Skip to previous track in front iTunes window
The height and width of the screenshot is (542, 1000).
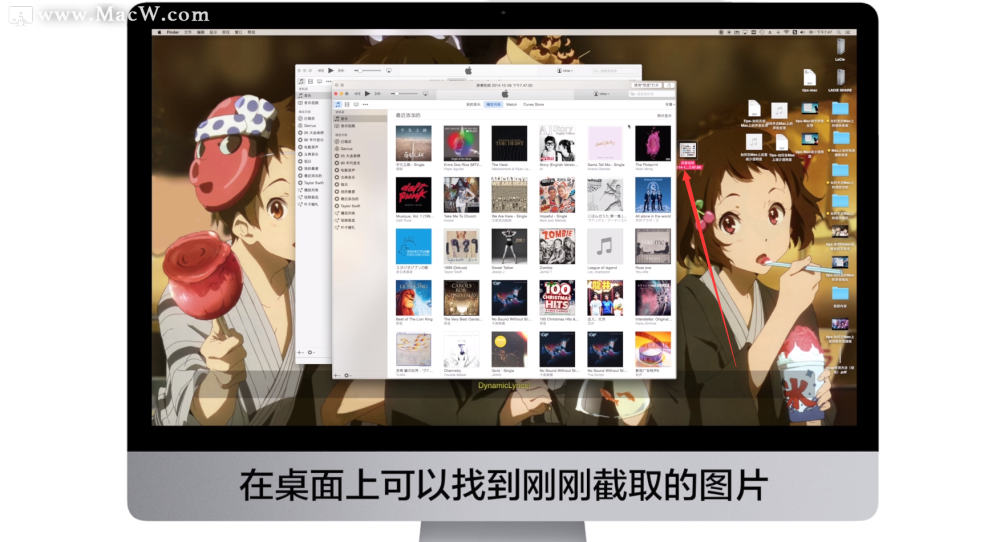(x=358, y=94)
